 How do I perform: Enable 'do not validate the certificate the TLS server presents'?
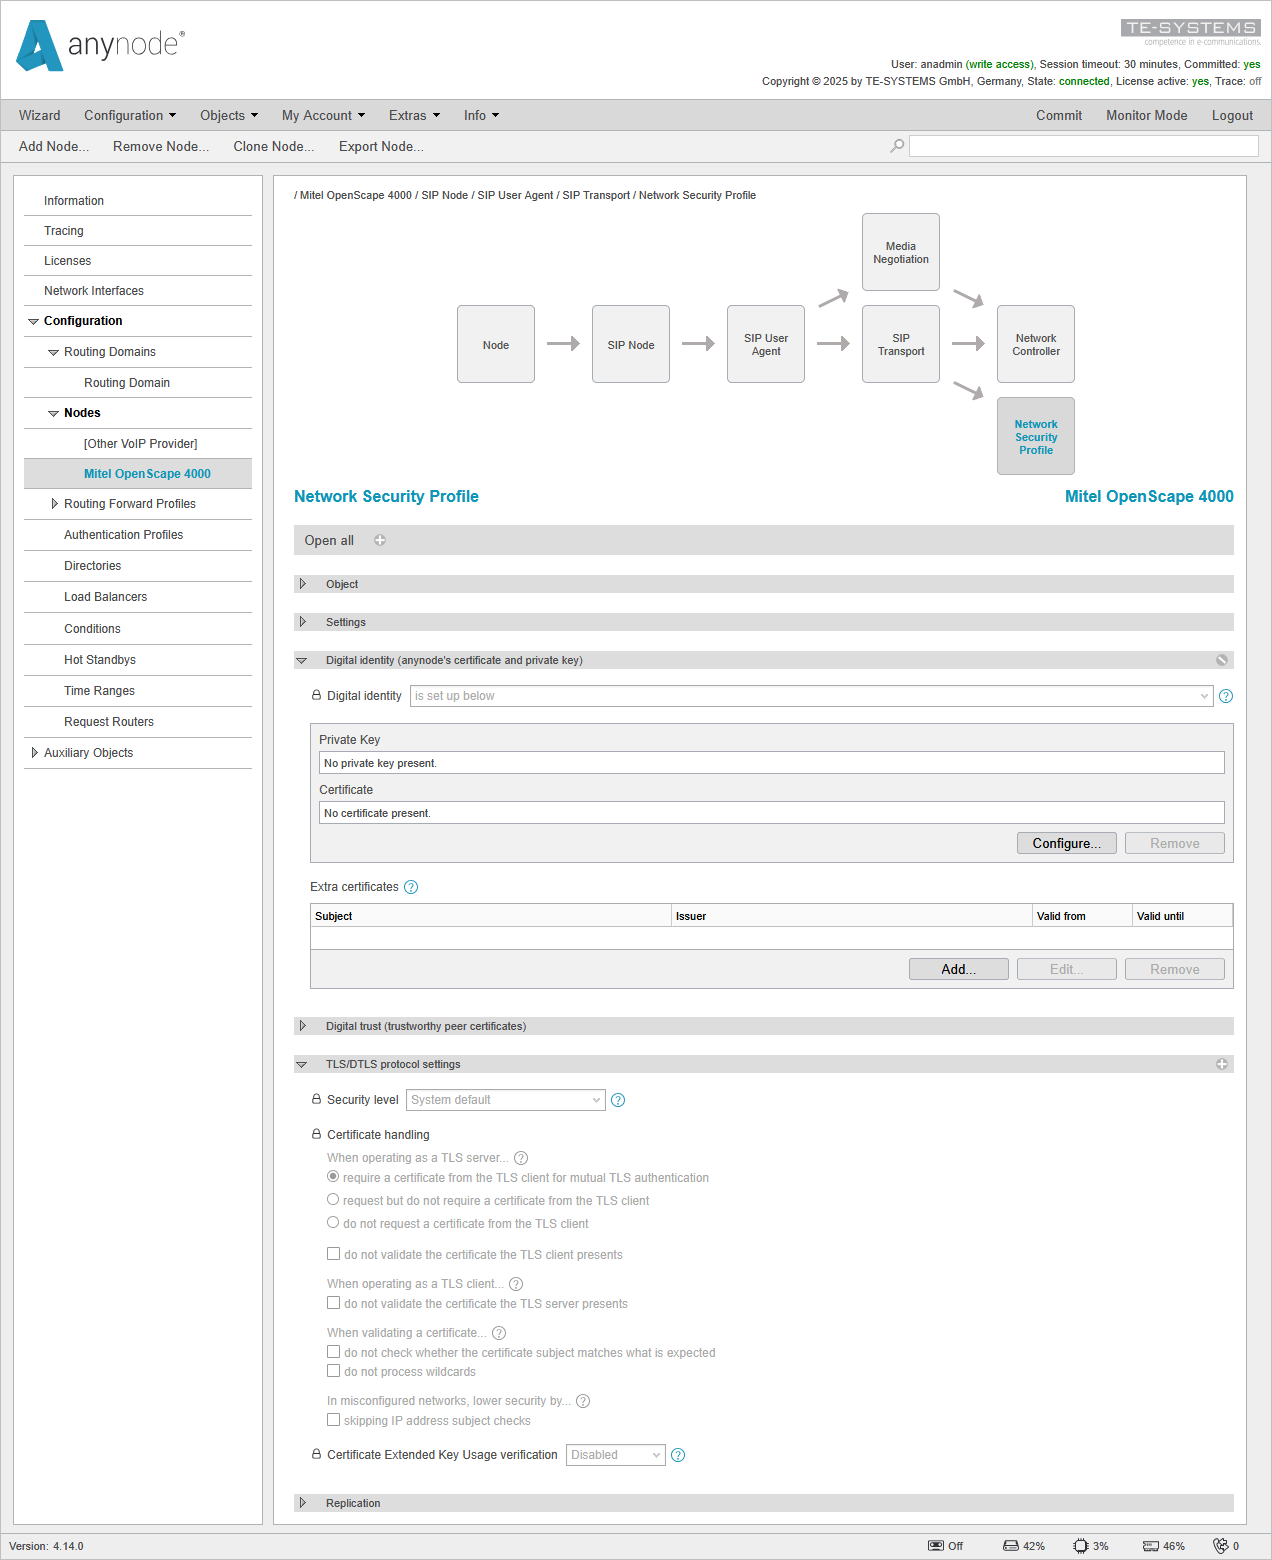[333, 1302]
